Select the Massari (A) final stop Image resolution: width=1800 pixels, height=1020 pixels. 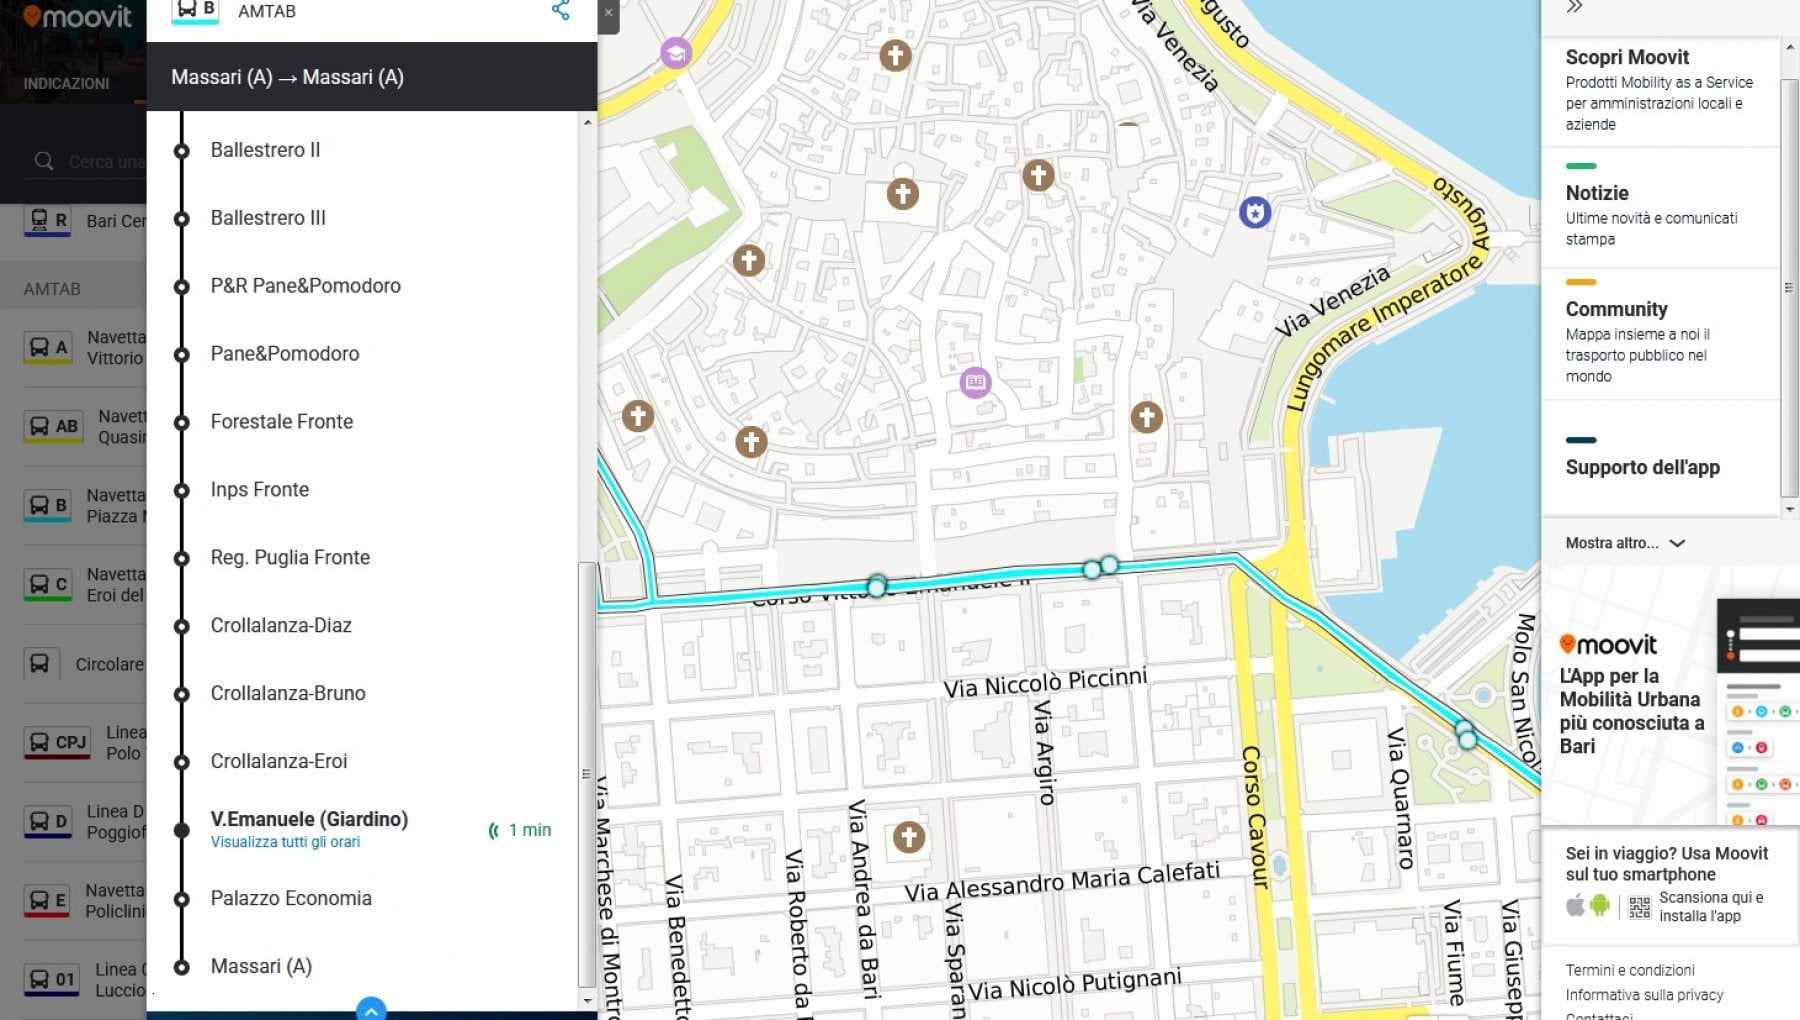(261, 967)
